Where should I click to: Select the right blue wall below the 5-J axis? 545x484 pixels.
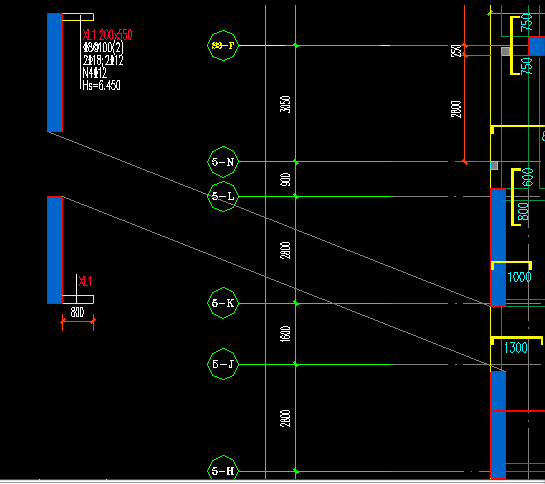click(x=498, y=425)
